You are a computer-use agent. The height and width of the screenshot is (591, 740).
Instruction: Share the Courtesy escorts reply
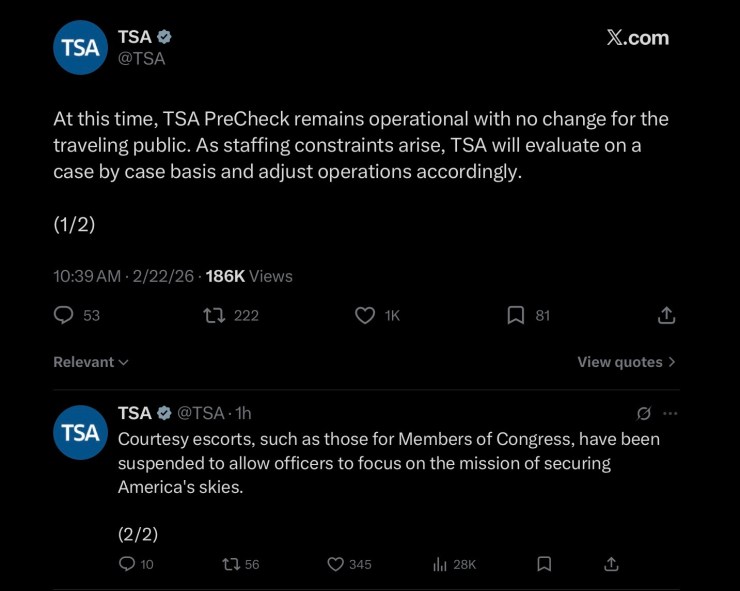coord(612,564)
